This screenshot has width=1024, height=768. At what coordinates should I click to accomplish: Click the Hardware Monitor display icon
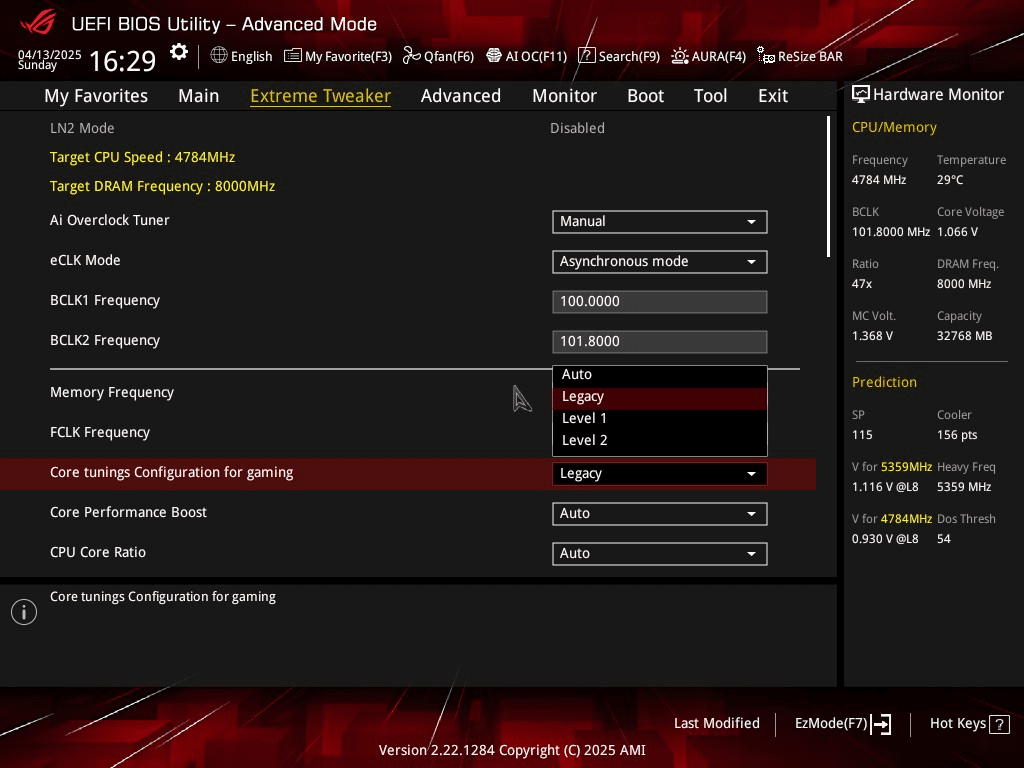[861, 94]
